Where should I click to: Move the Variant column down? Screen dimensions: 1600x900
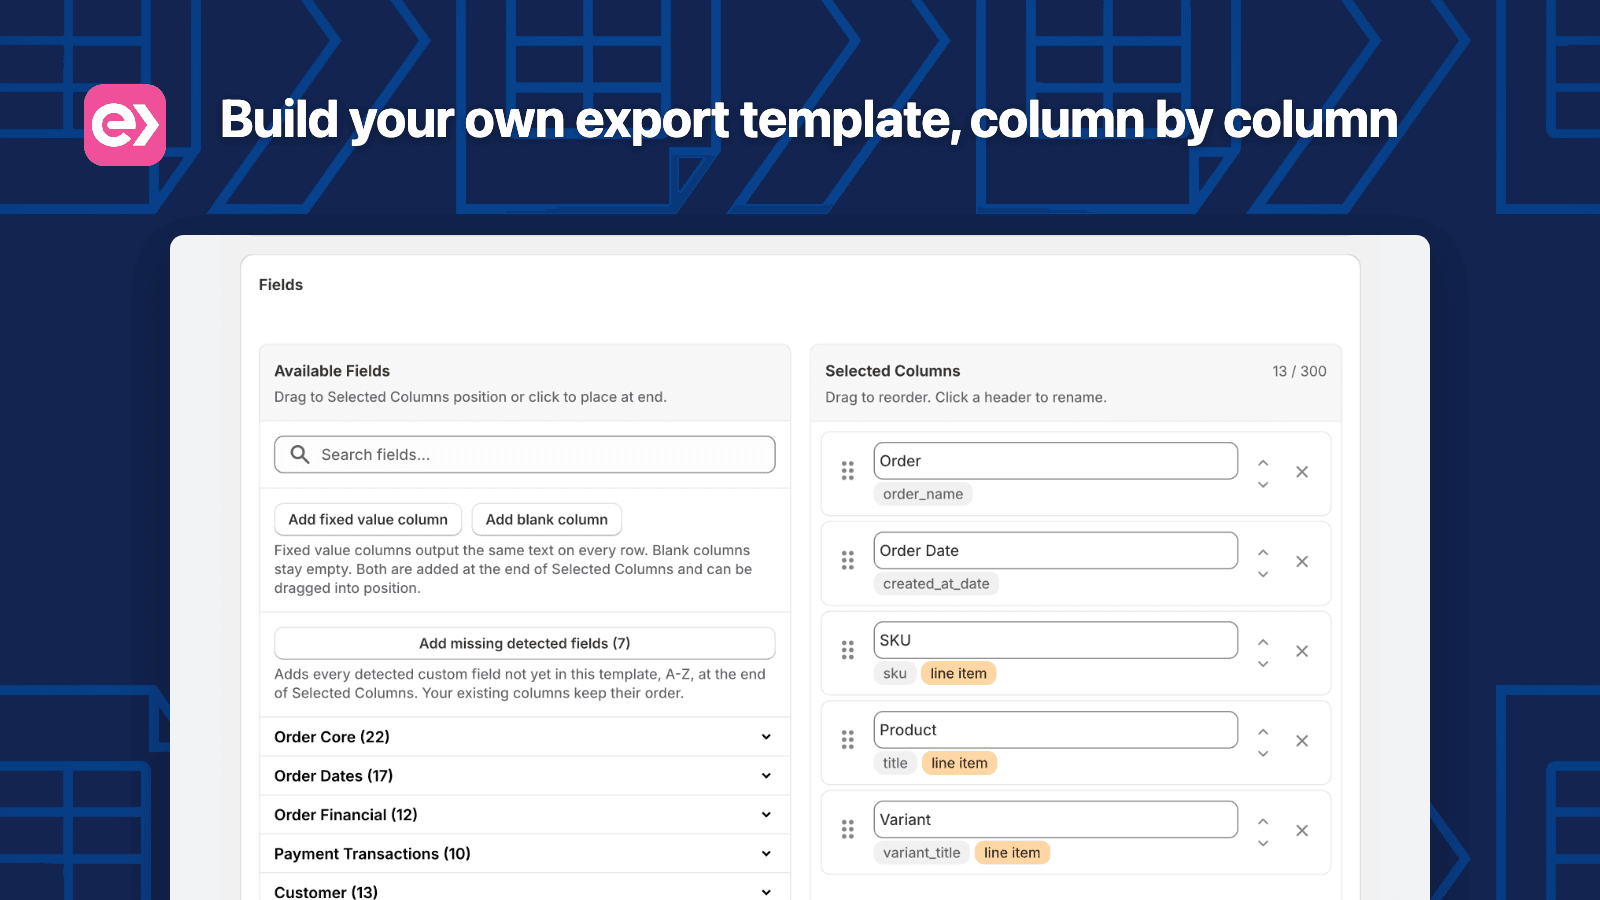(1263, 843)
